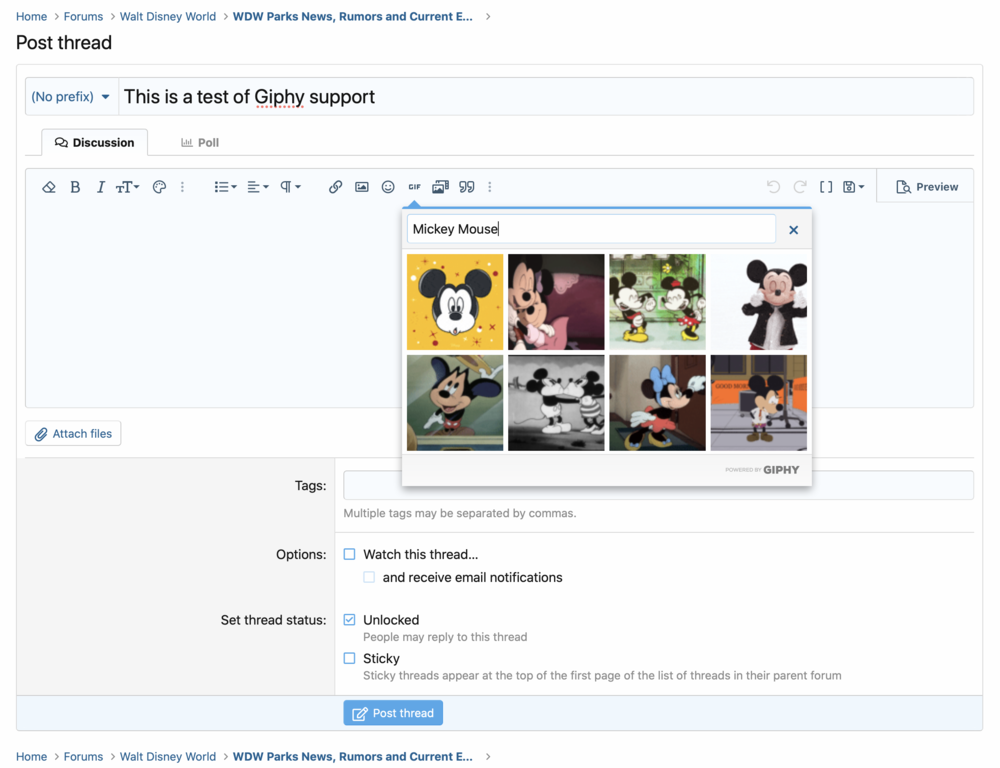Click the insert image icon
This screenshot has width=1000, height=768.
[362, 187]
